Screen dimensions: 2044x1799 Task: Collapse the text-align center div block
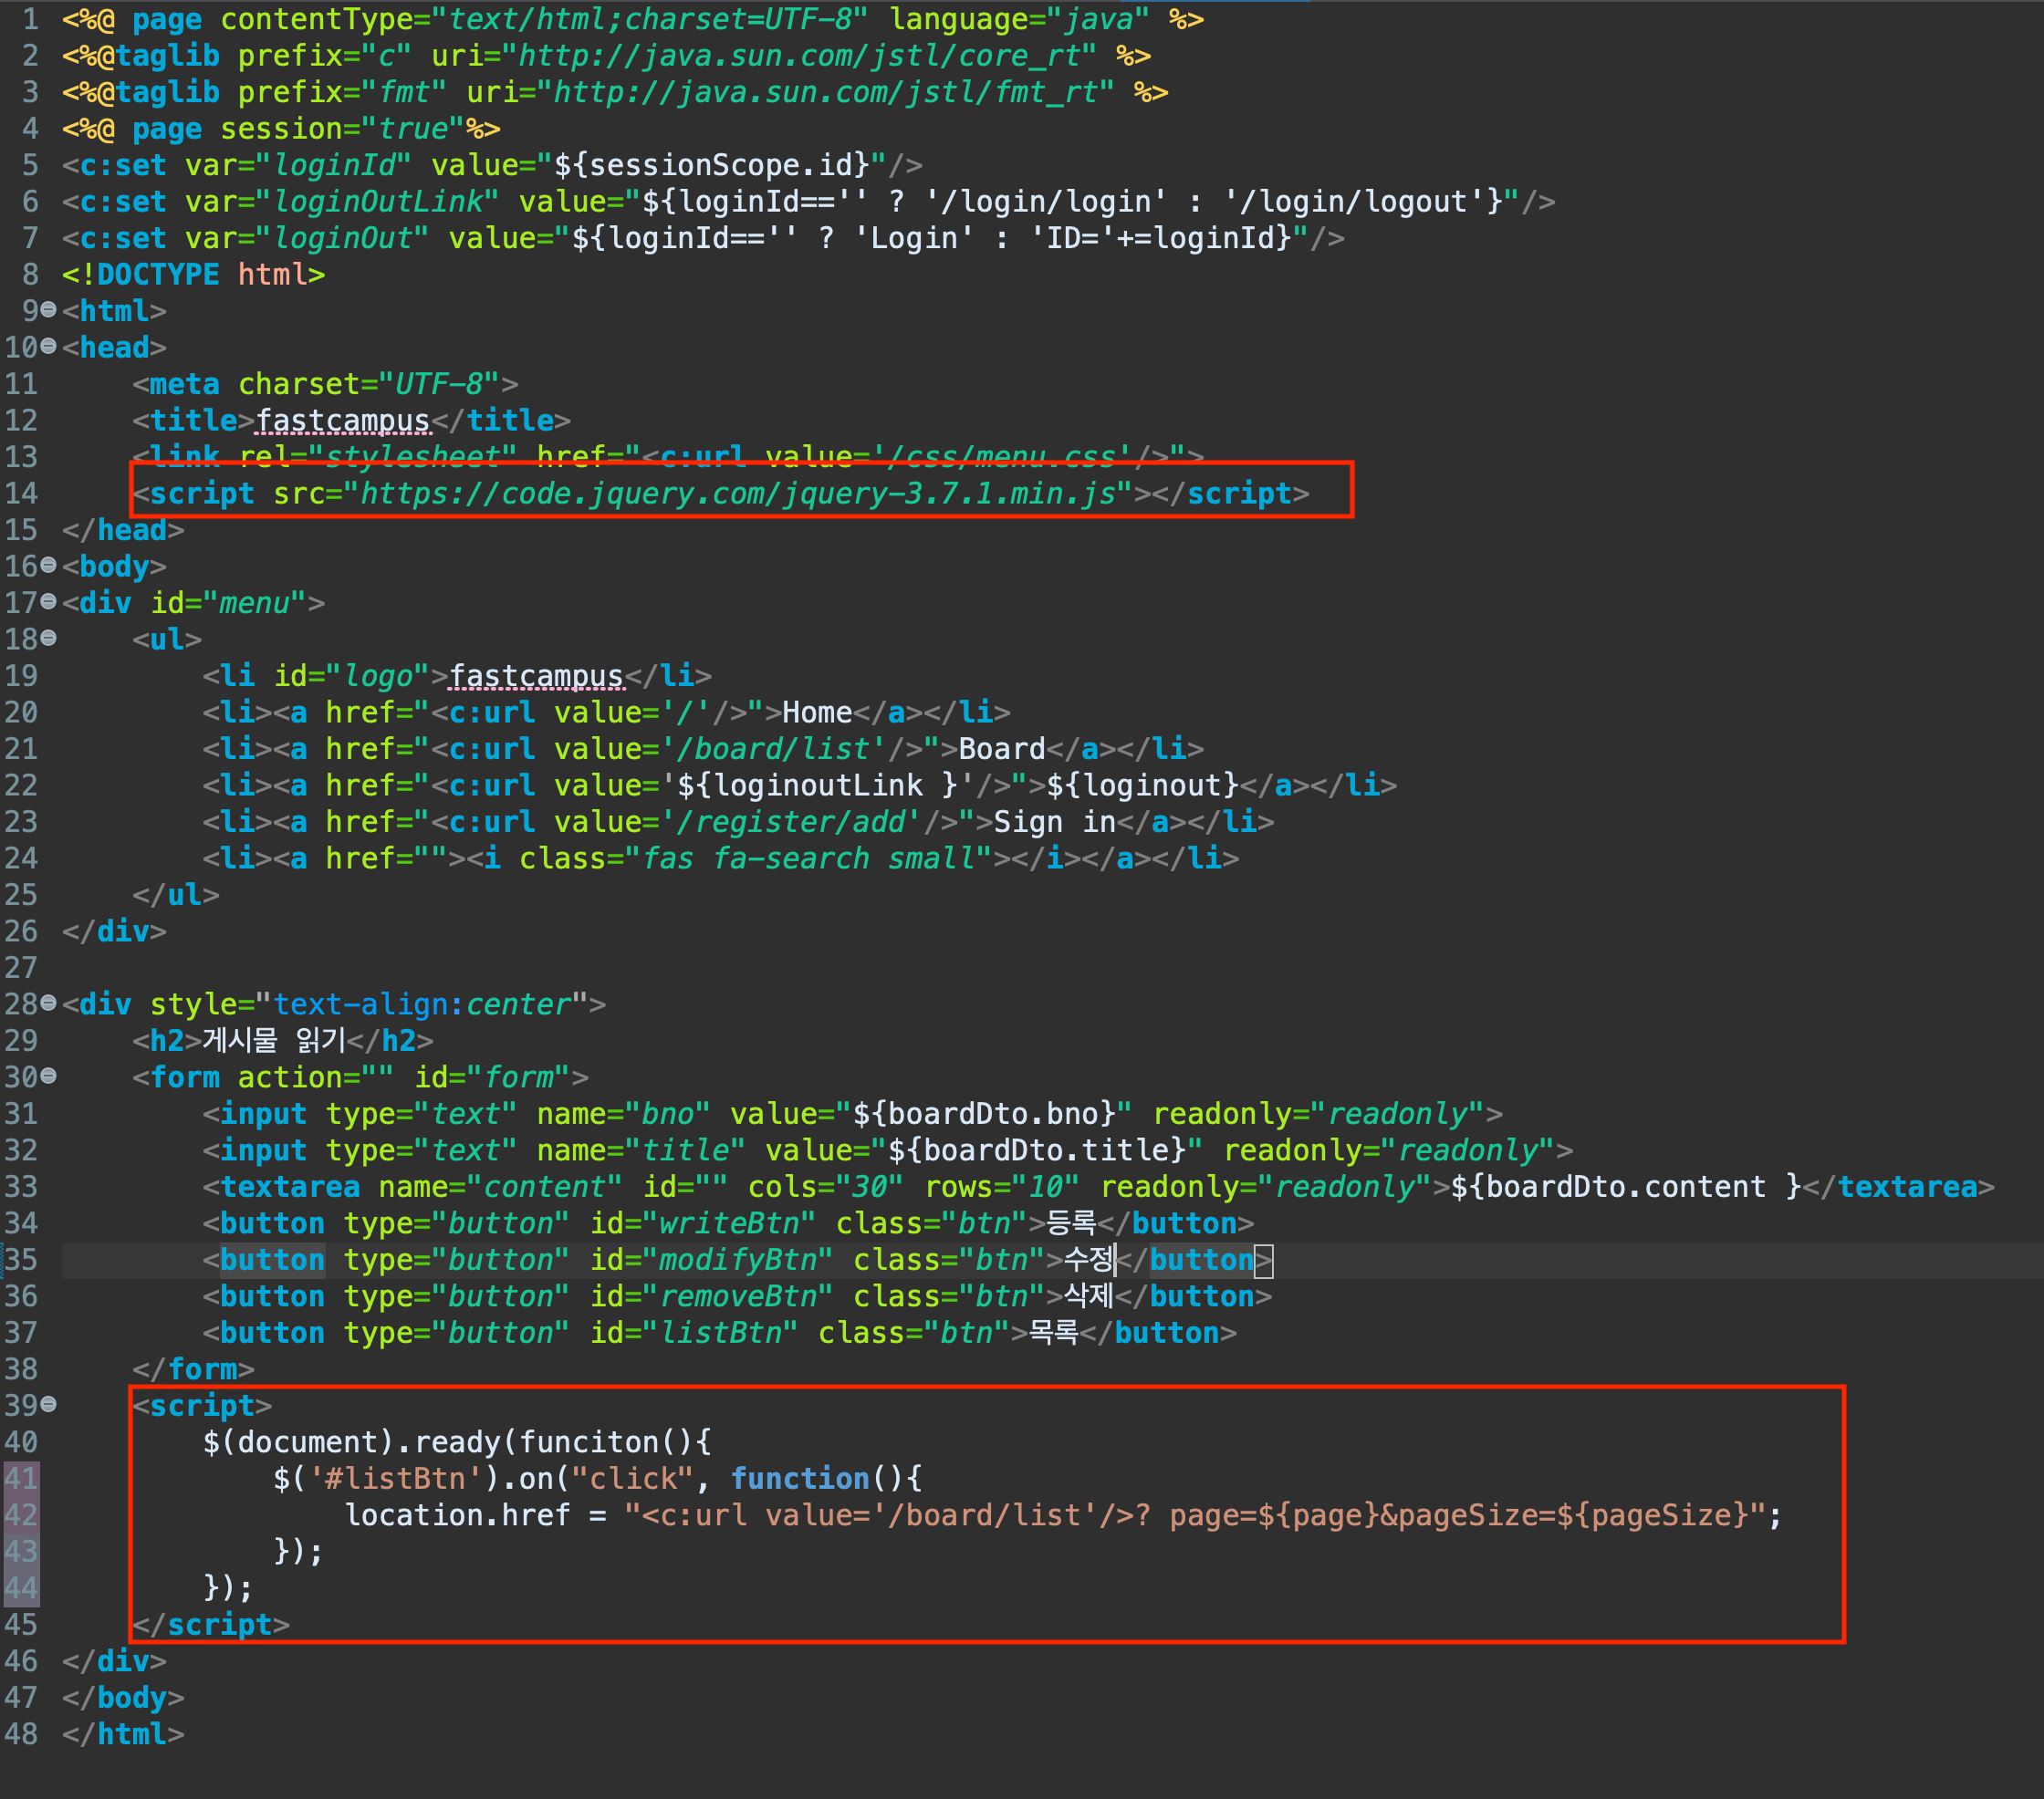(x=47, y=1003)
